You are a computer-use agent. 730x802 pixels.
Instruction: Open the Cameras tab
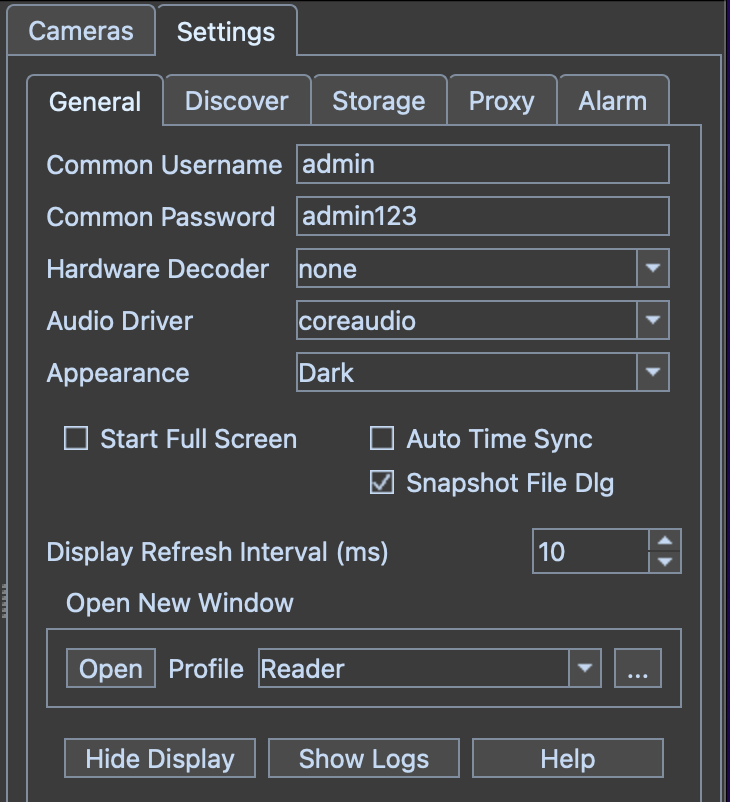pyautogui.click(x=81, y=31)
